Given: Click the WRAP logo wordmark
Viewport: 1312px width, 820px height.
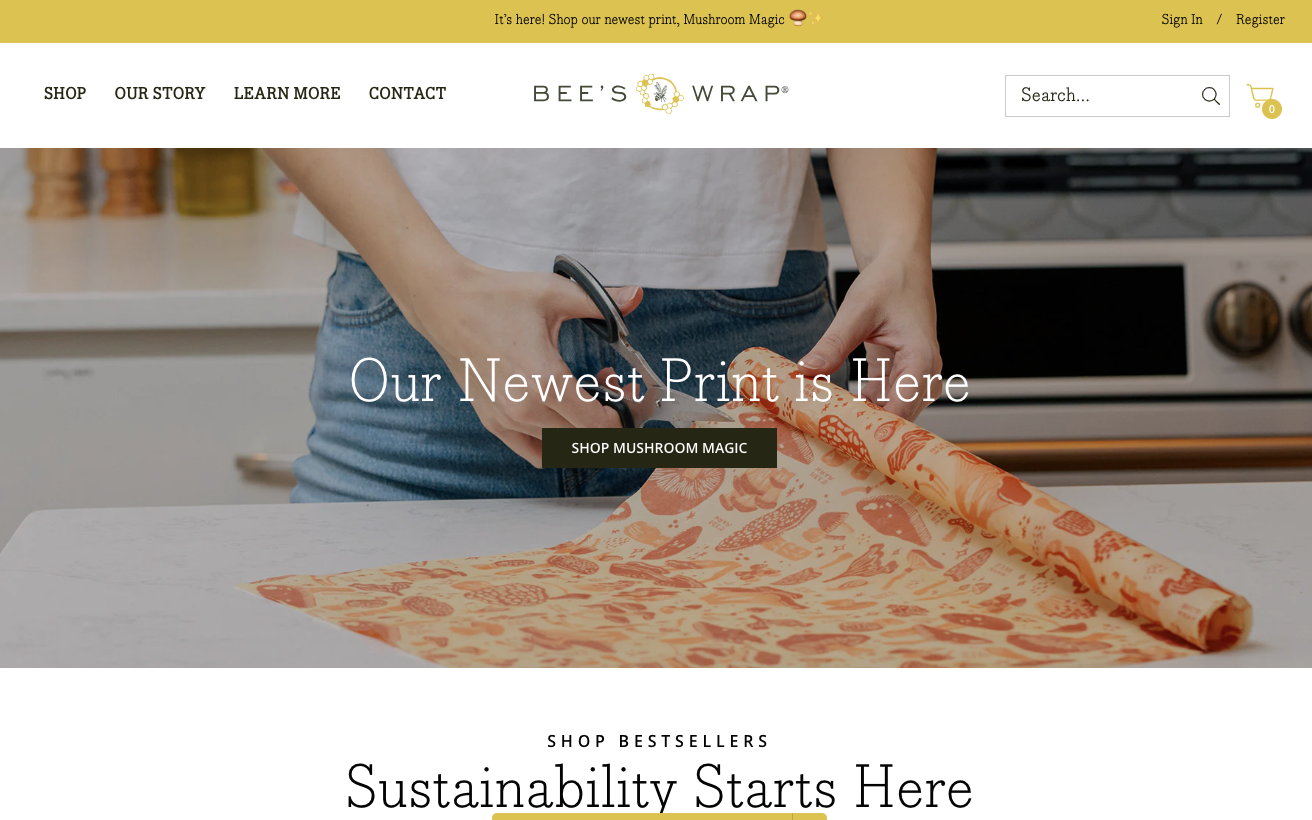Looking at the screenshot, I should tap(739, 94).
